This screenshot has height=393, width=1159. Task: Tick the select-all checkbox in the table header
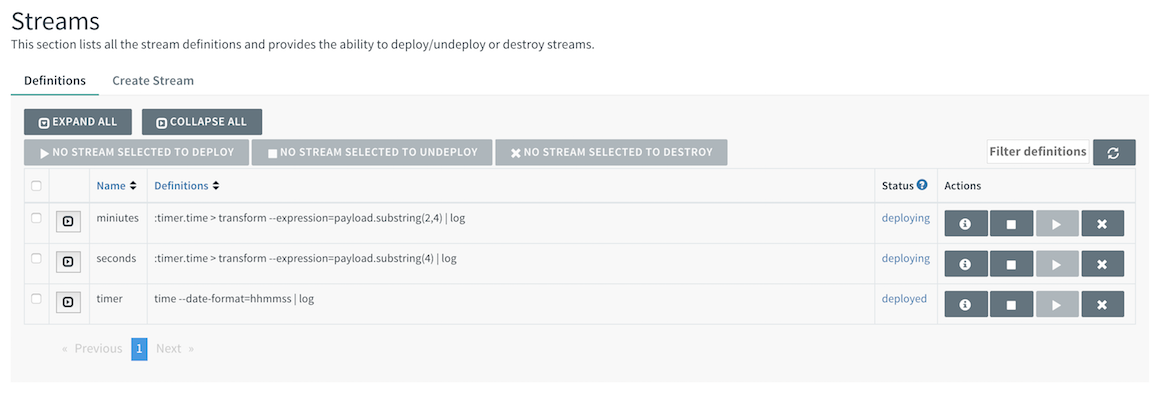pos(36,186)
